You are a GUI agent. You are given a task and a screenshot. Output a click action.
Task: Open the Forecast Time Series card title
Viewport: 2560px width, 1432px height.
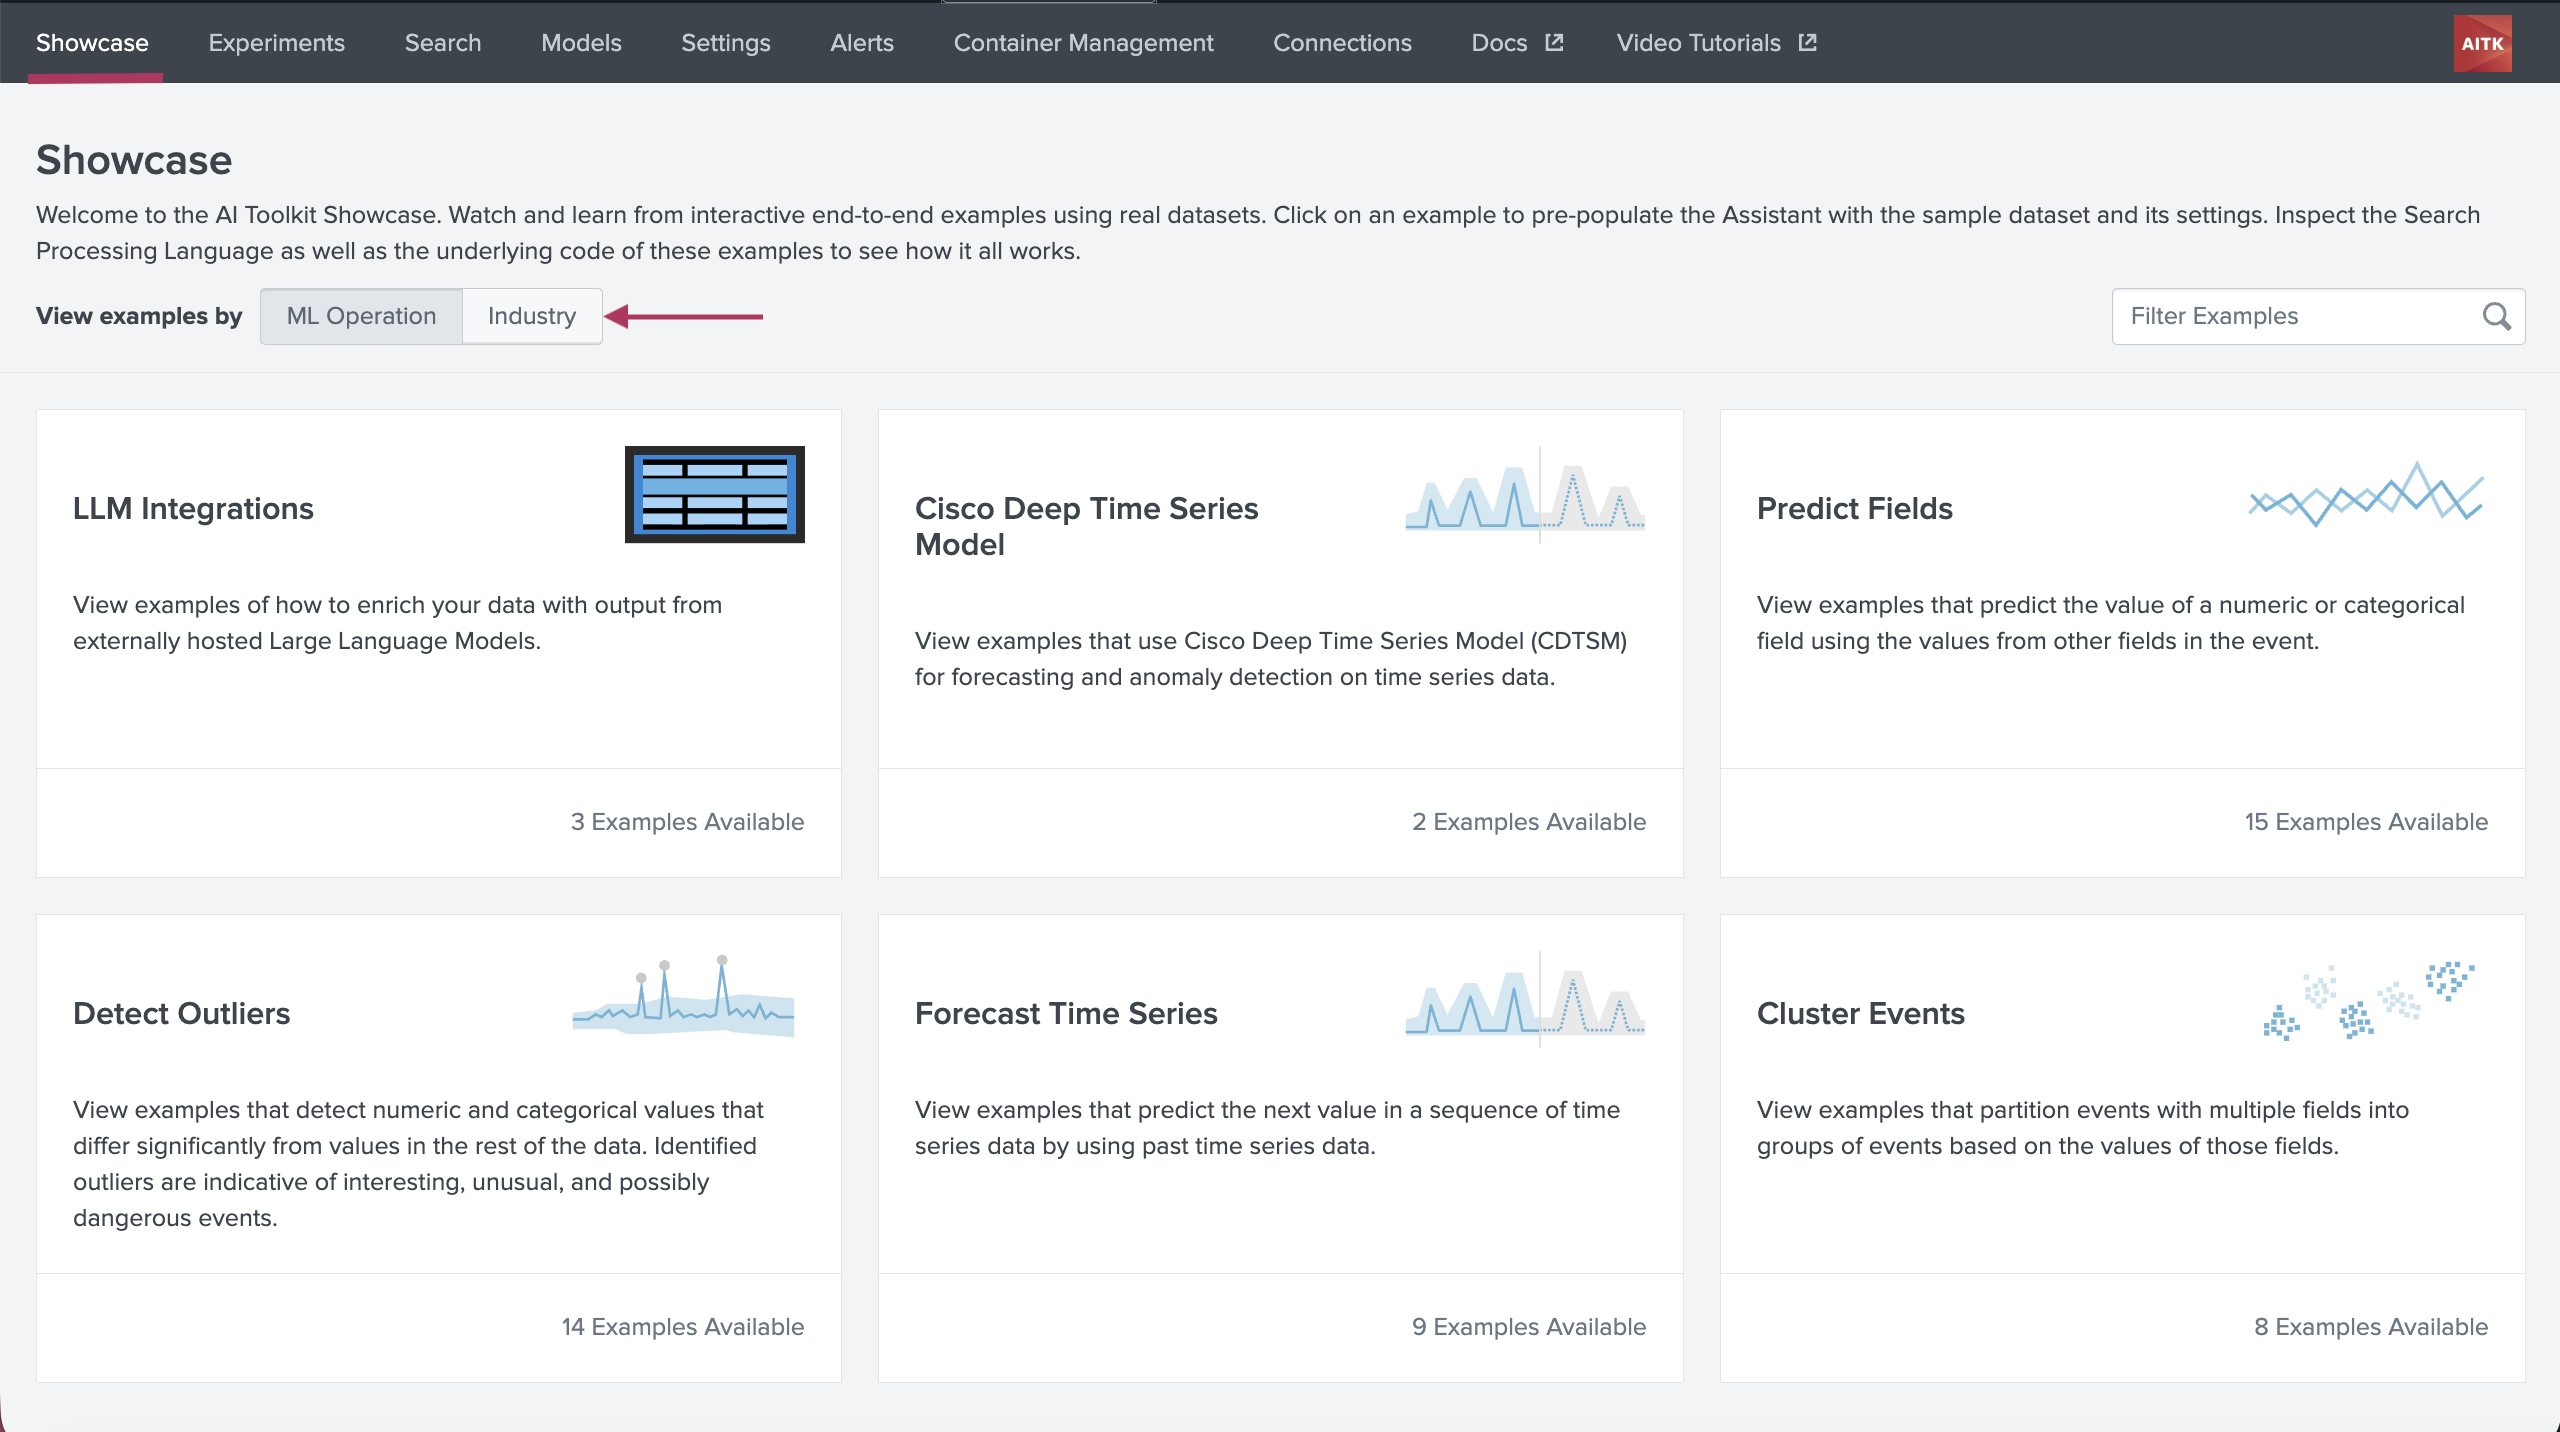point(1066,1013)
